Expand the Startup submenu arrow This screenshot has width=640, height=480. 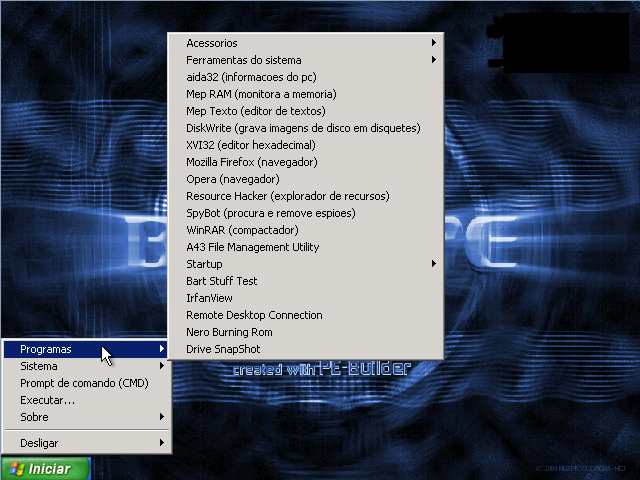point(434,264)
